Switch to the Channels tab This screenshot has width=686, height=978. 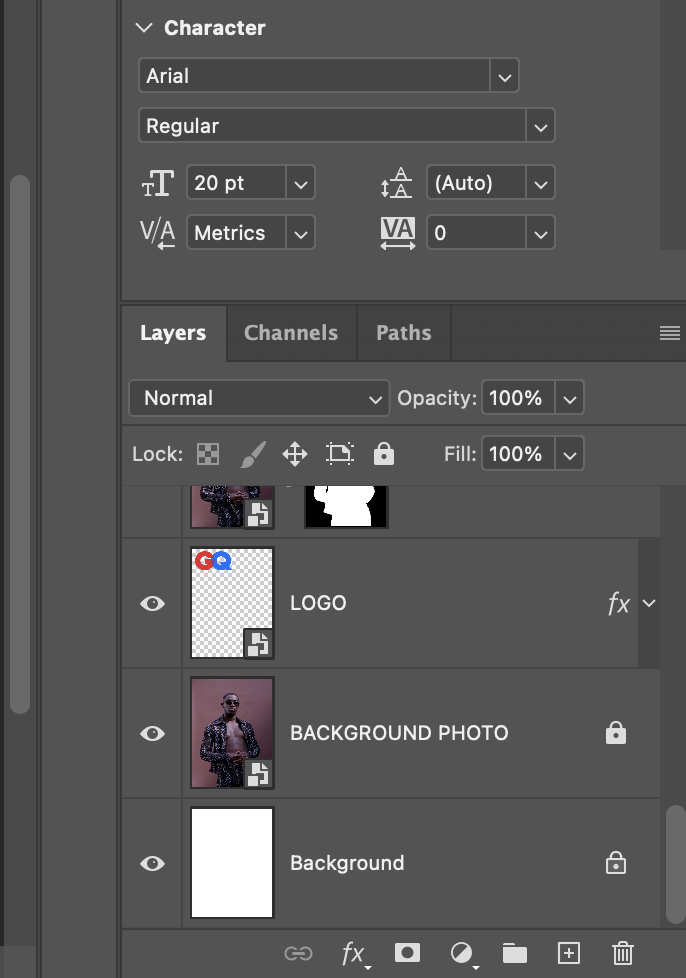[x=291, y=333]
